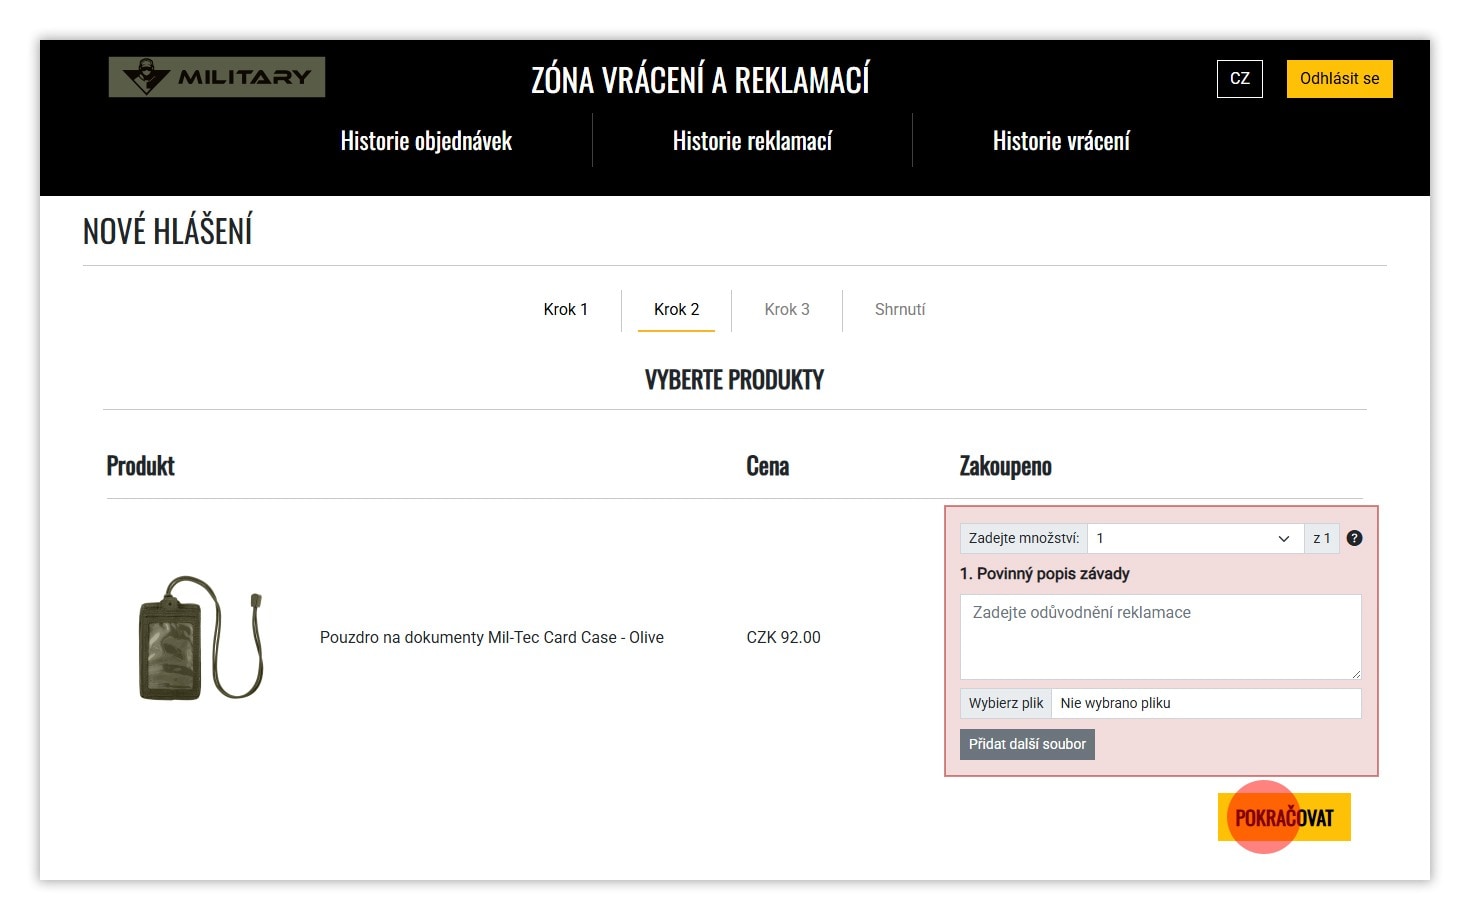Switch to Krok 1 step

[565, 310]
